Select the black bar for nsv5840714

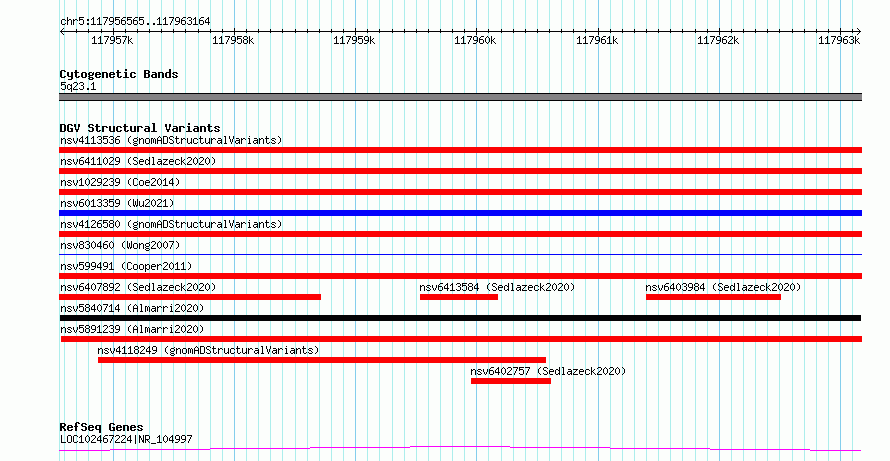[x=460, y=318]
